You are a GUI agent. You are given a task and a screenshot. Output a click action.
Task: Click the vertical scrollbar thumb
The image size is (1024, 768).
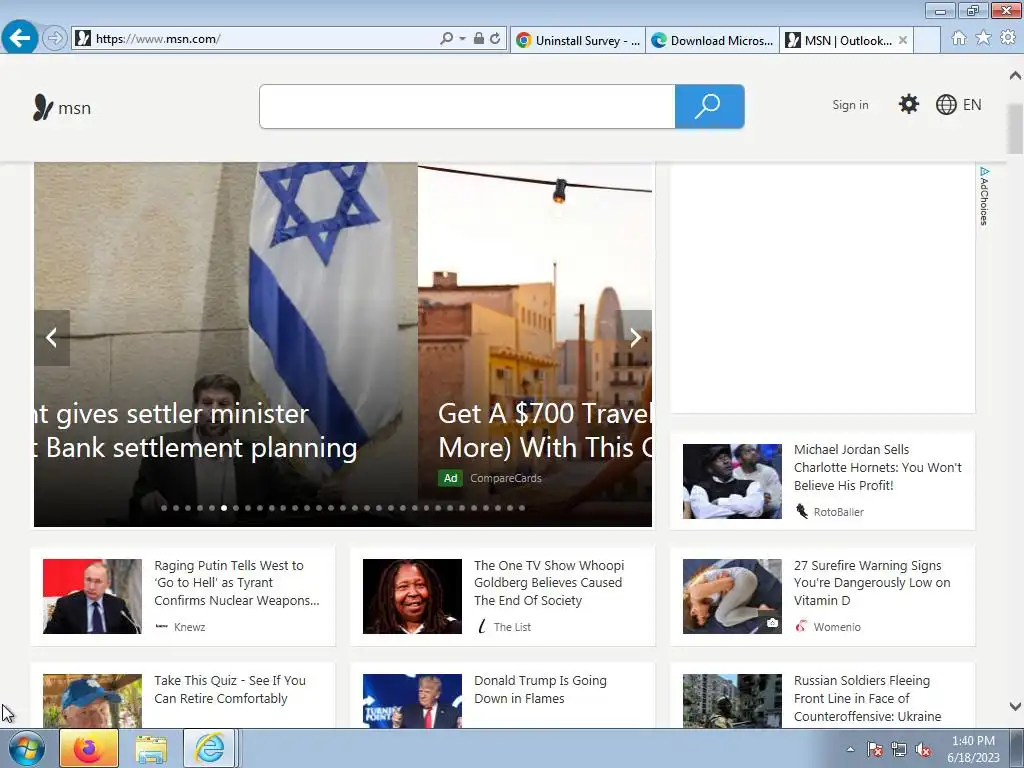point(1015,128)
